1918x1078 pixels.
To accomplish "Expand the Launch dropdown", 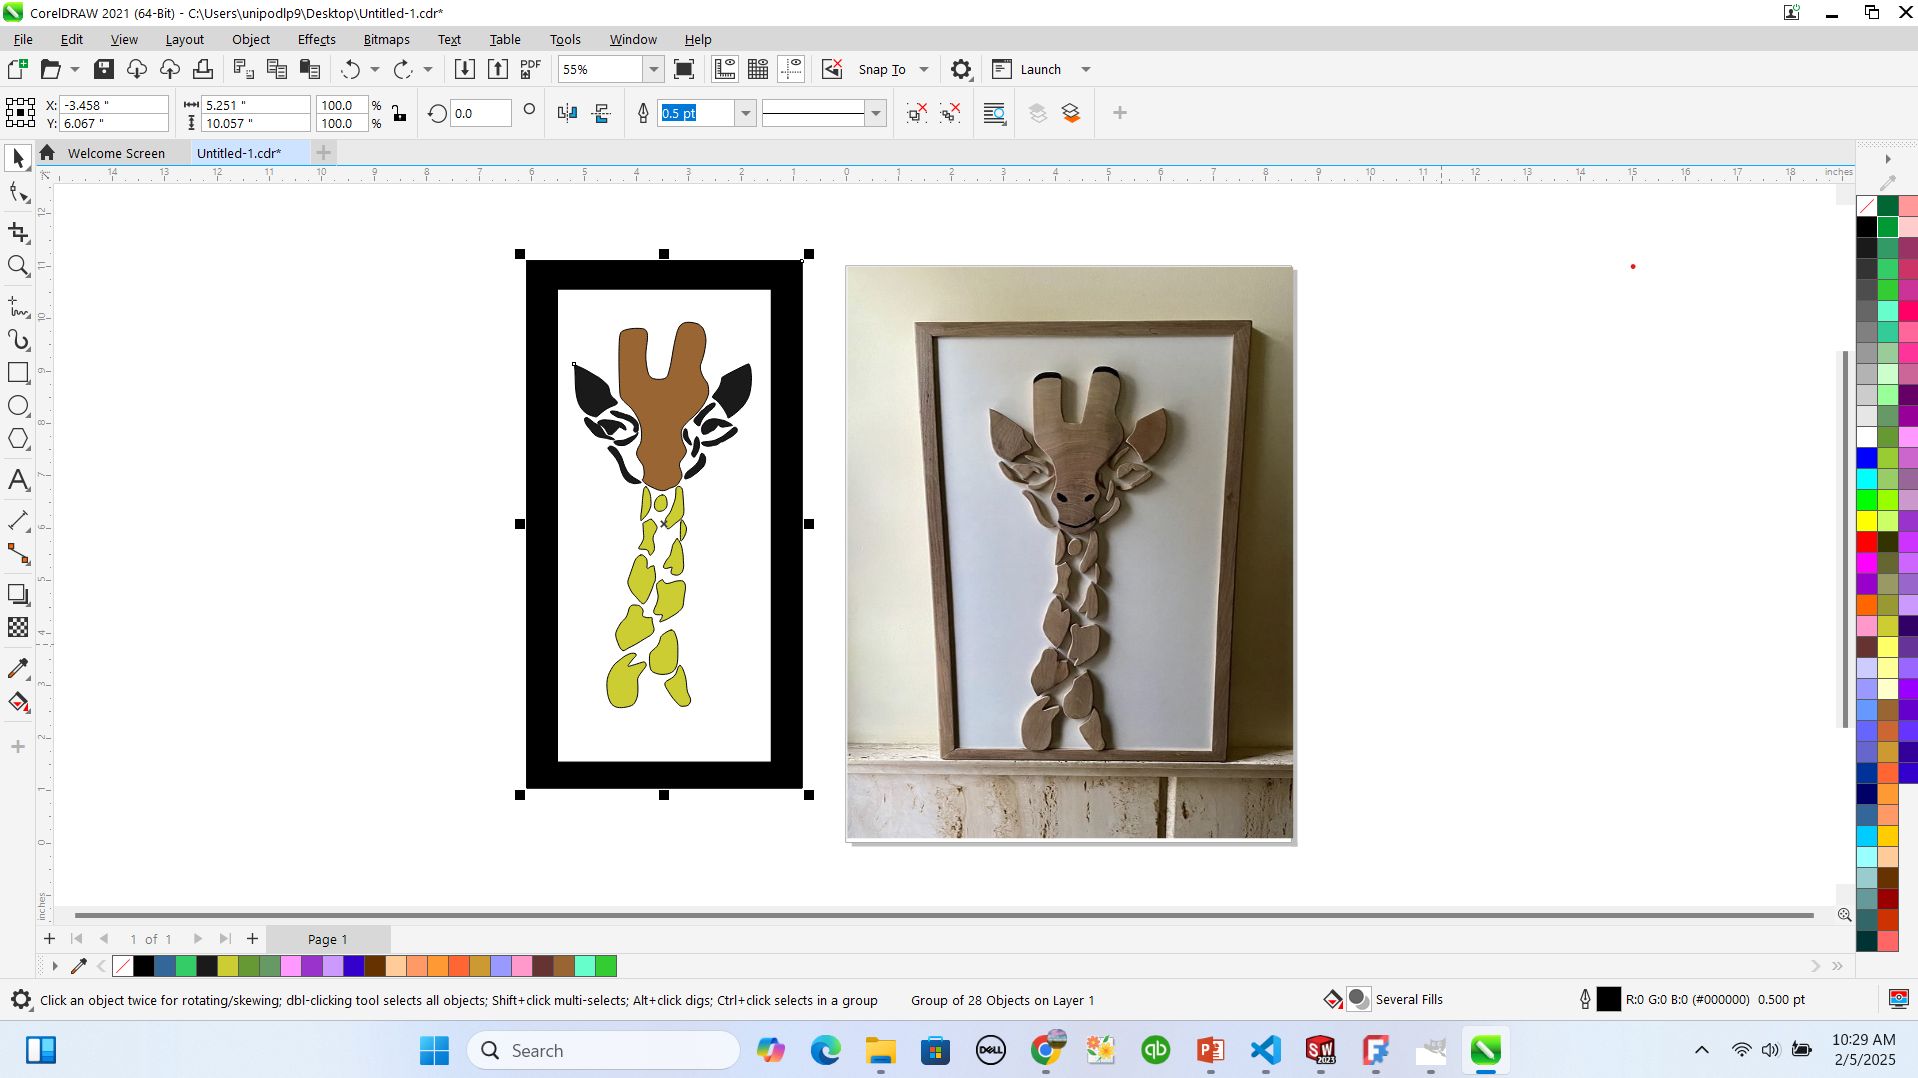I will 1086,69.
